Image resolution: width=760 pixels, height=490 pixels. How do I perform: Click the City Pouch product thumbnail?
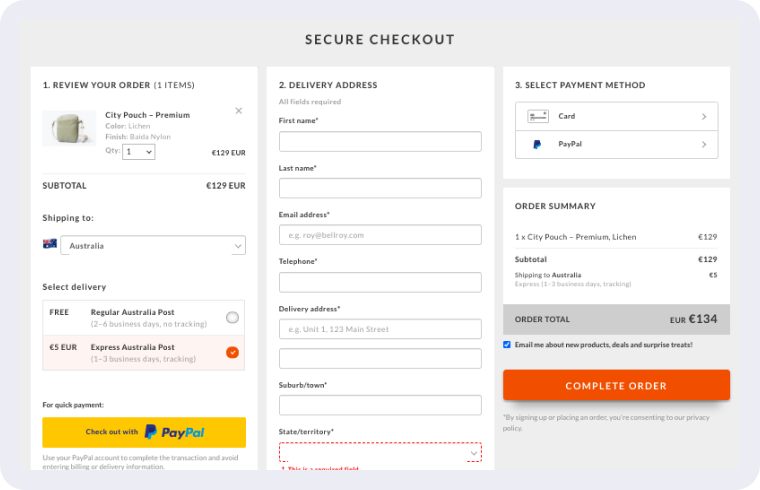click(69, 129)
